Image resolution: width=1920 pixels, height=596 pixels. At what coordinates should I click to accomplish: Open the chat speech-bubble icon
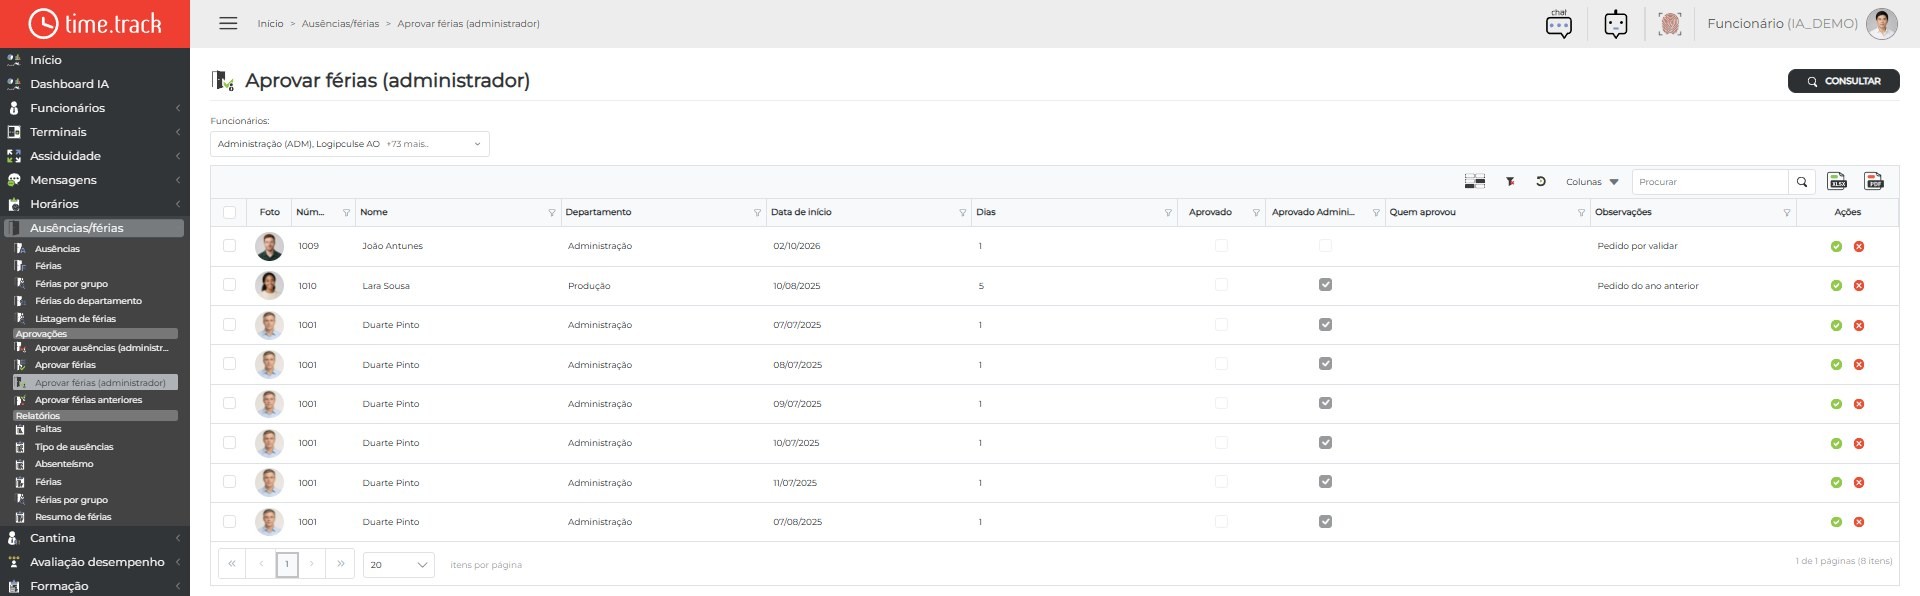[1558, 24]
